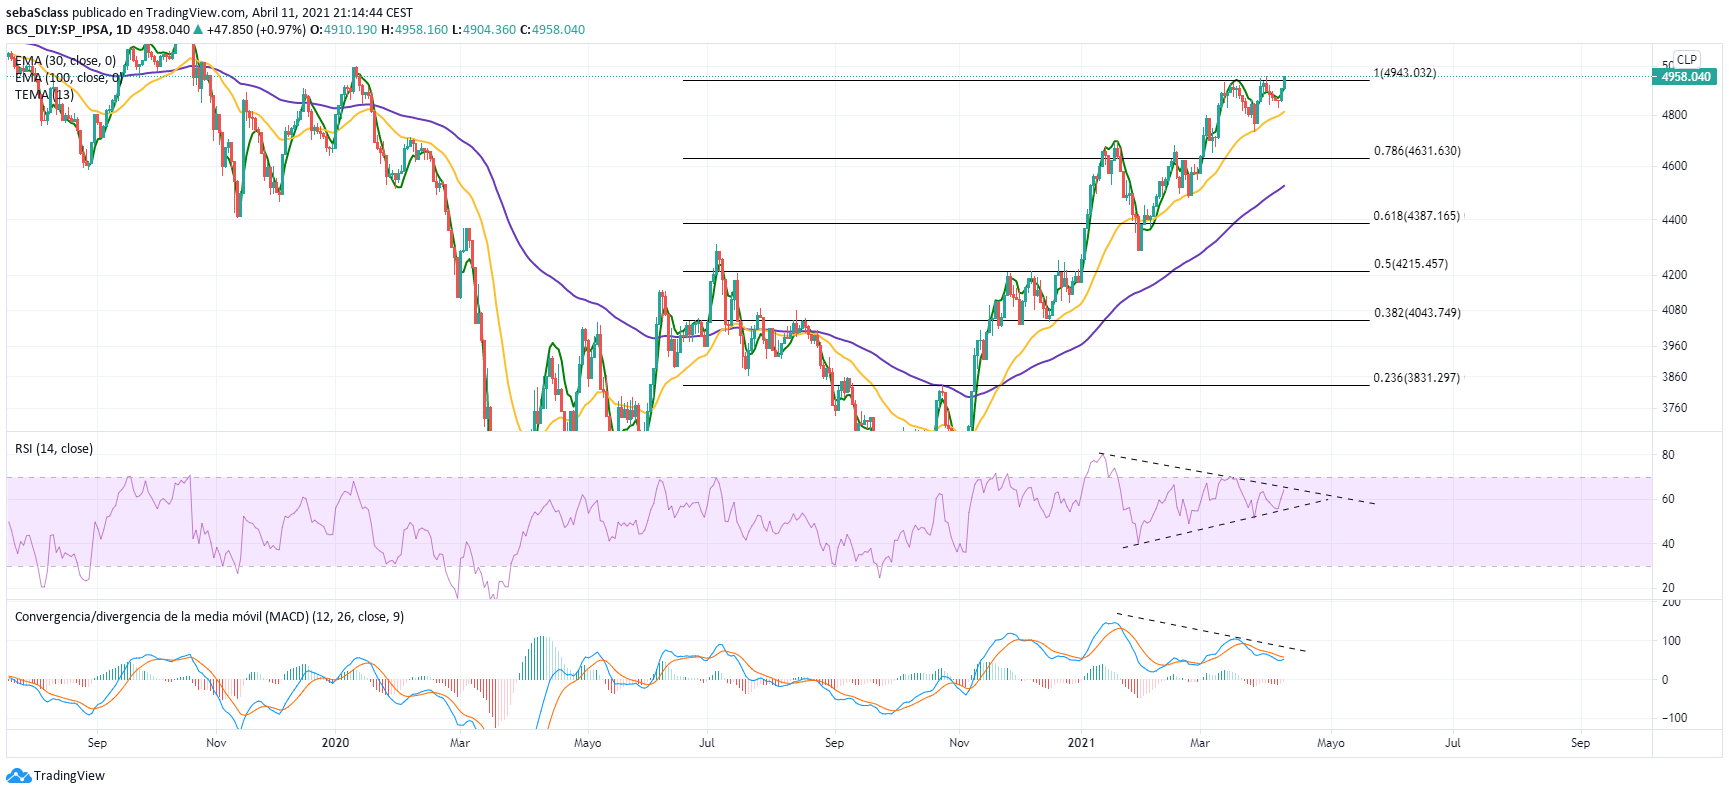The width and height of the screenshot is (1729, 794).
Task: Click the Fibonacci 0.382(4043.749) level label
Action: 1417,313
